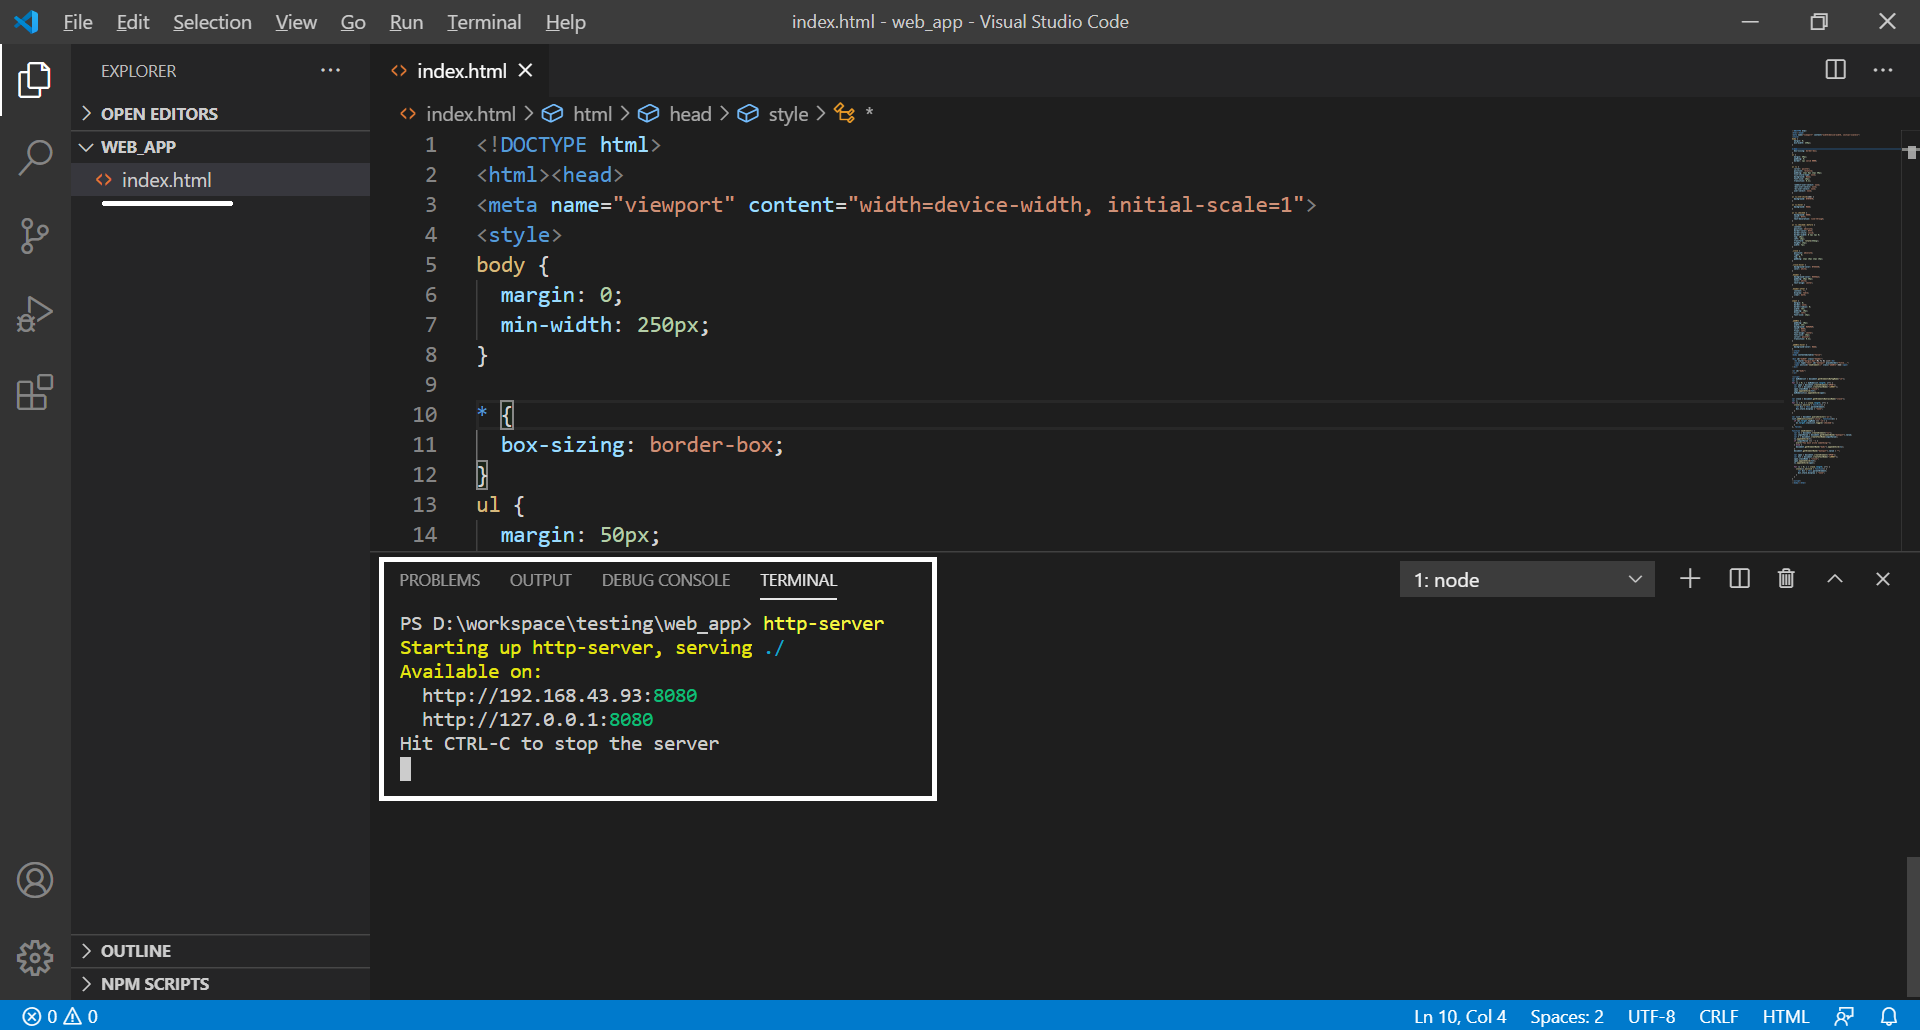Place cursor at the terminal prompt cursor
Image resolution: width=1920 pixels, height=1030 pixels.
point(406,769)
